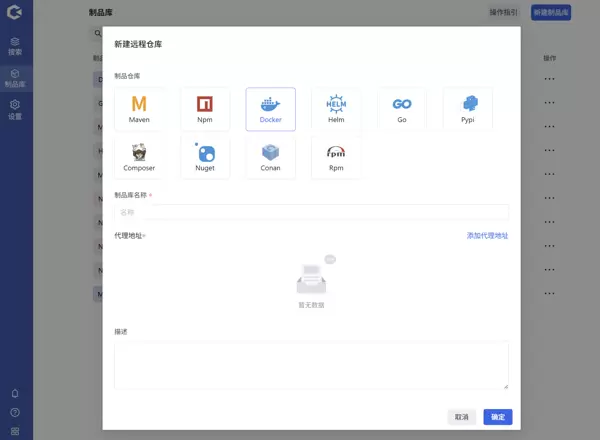Choose the Conan repository type
The height and width of the screenshot is (440, 600).
[270, 157]
